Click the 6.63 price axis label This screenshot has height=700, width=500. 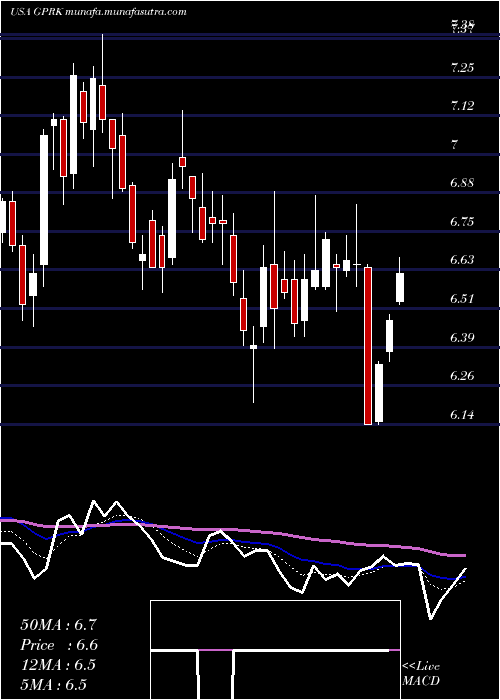[x=462, y=259]
